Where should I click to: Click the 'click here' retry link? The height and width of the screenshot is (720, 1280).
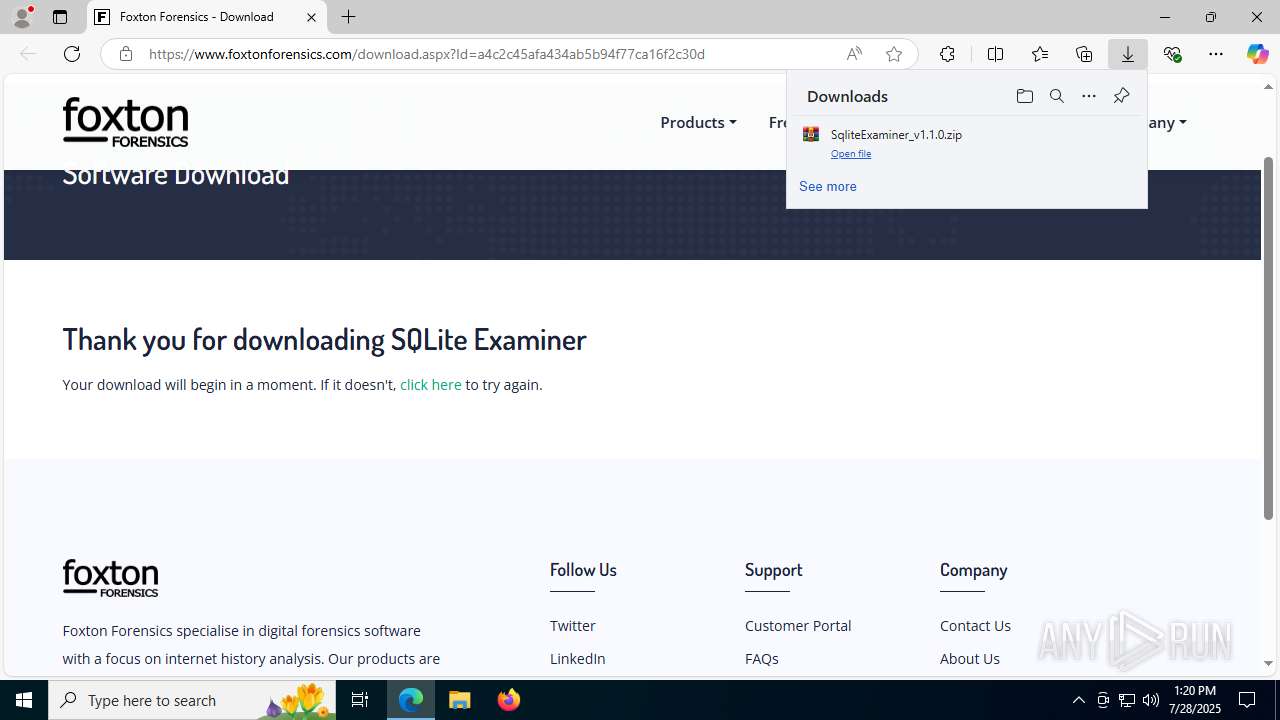click(431, 384)
